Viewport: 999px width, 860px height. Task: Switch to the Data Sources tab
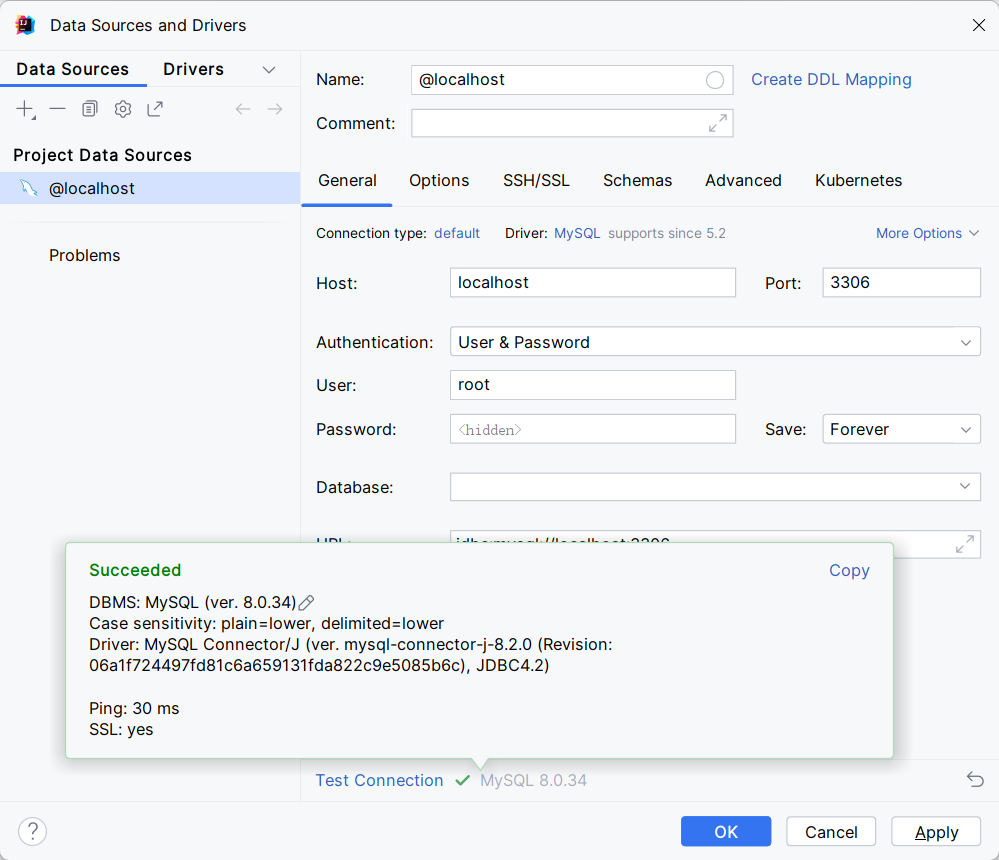pyautogui.click(x=73, y=69)
